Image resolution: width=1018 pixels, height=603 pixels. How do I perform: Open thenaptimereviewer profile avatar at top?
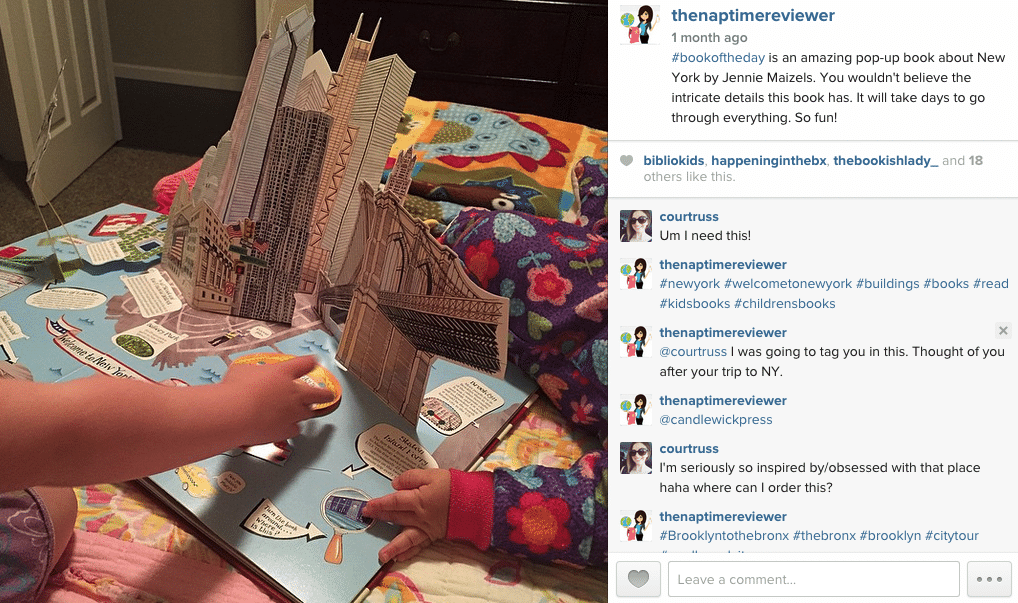click(x=640, y=25)
